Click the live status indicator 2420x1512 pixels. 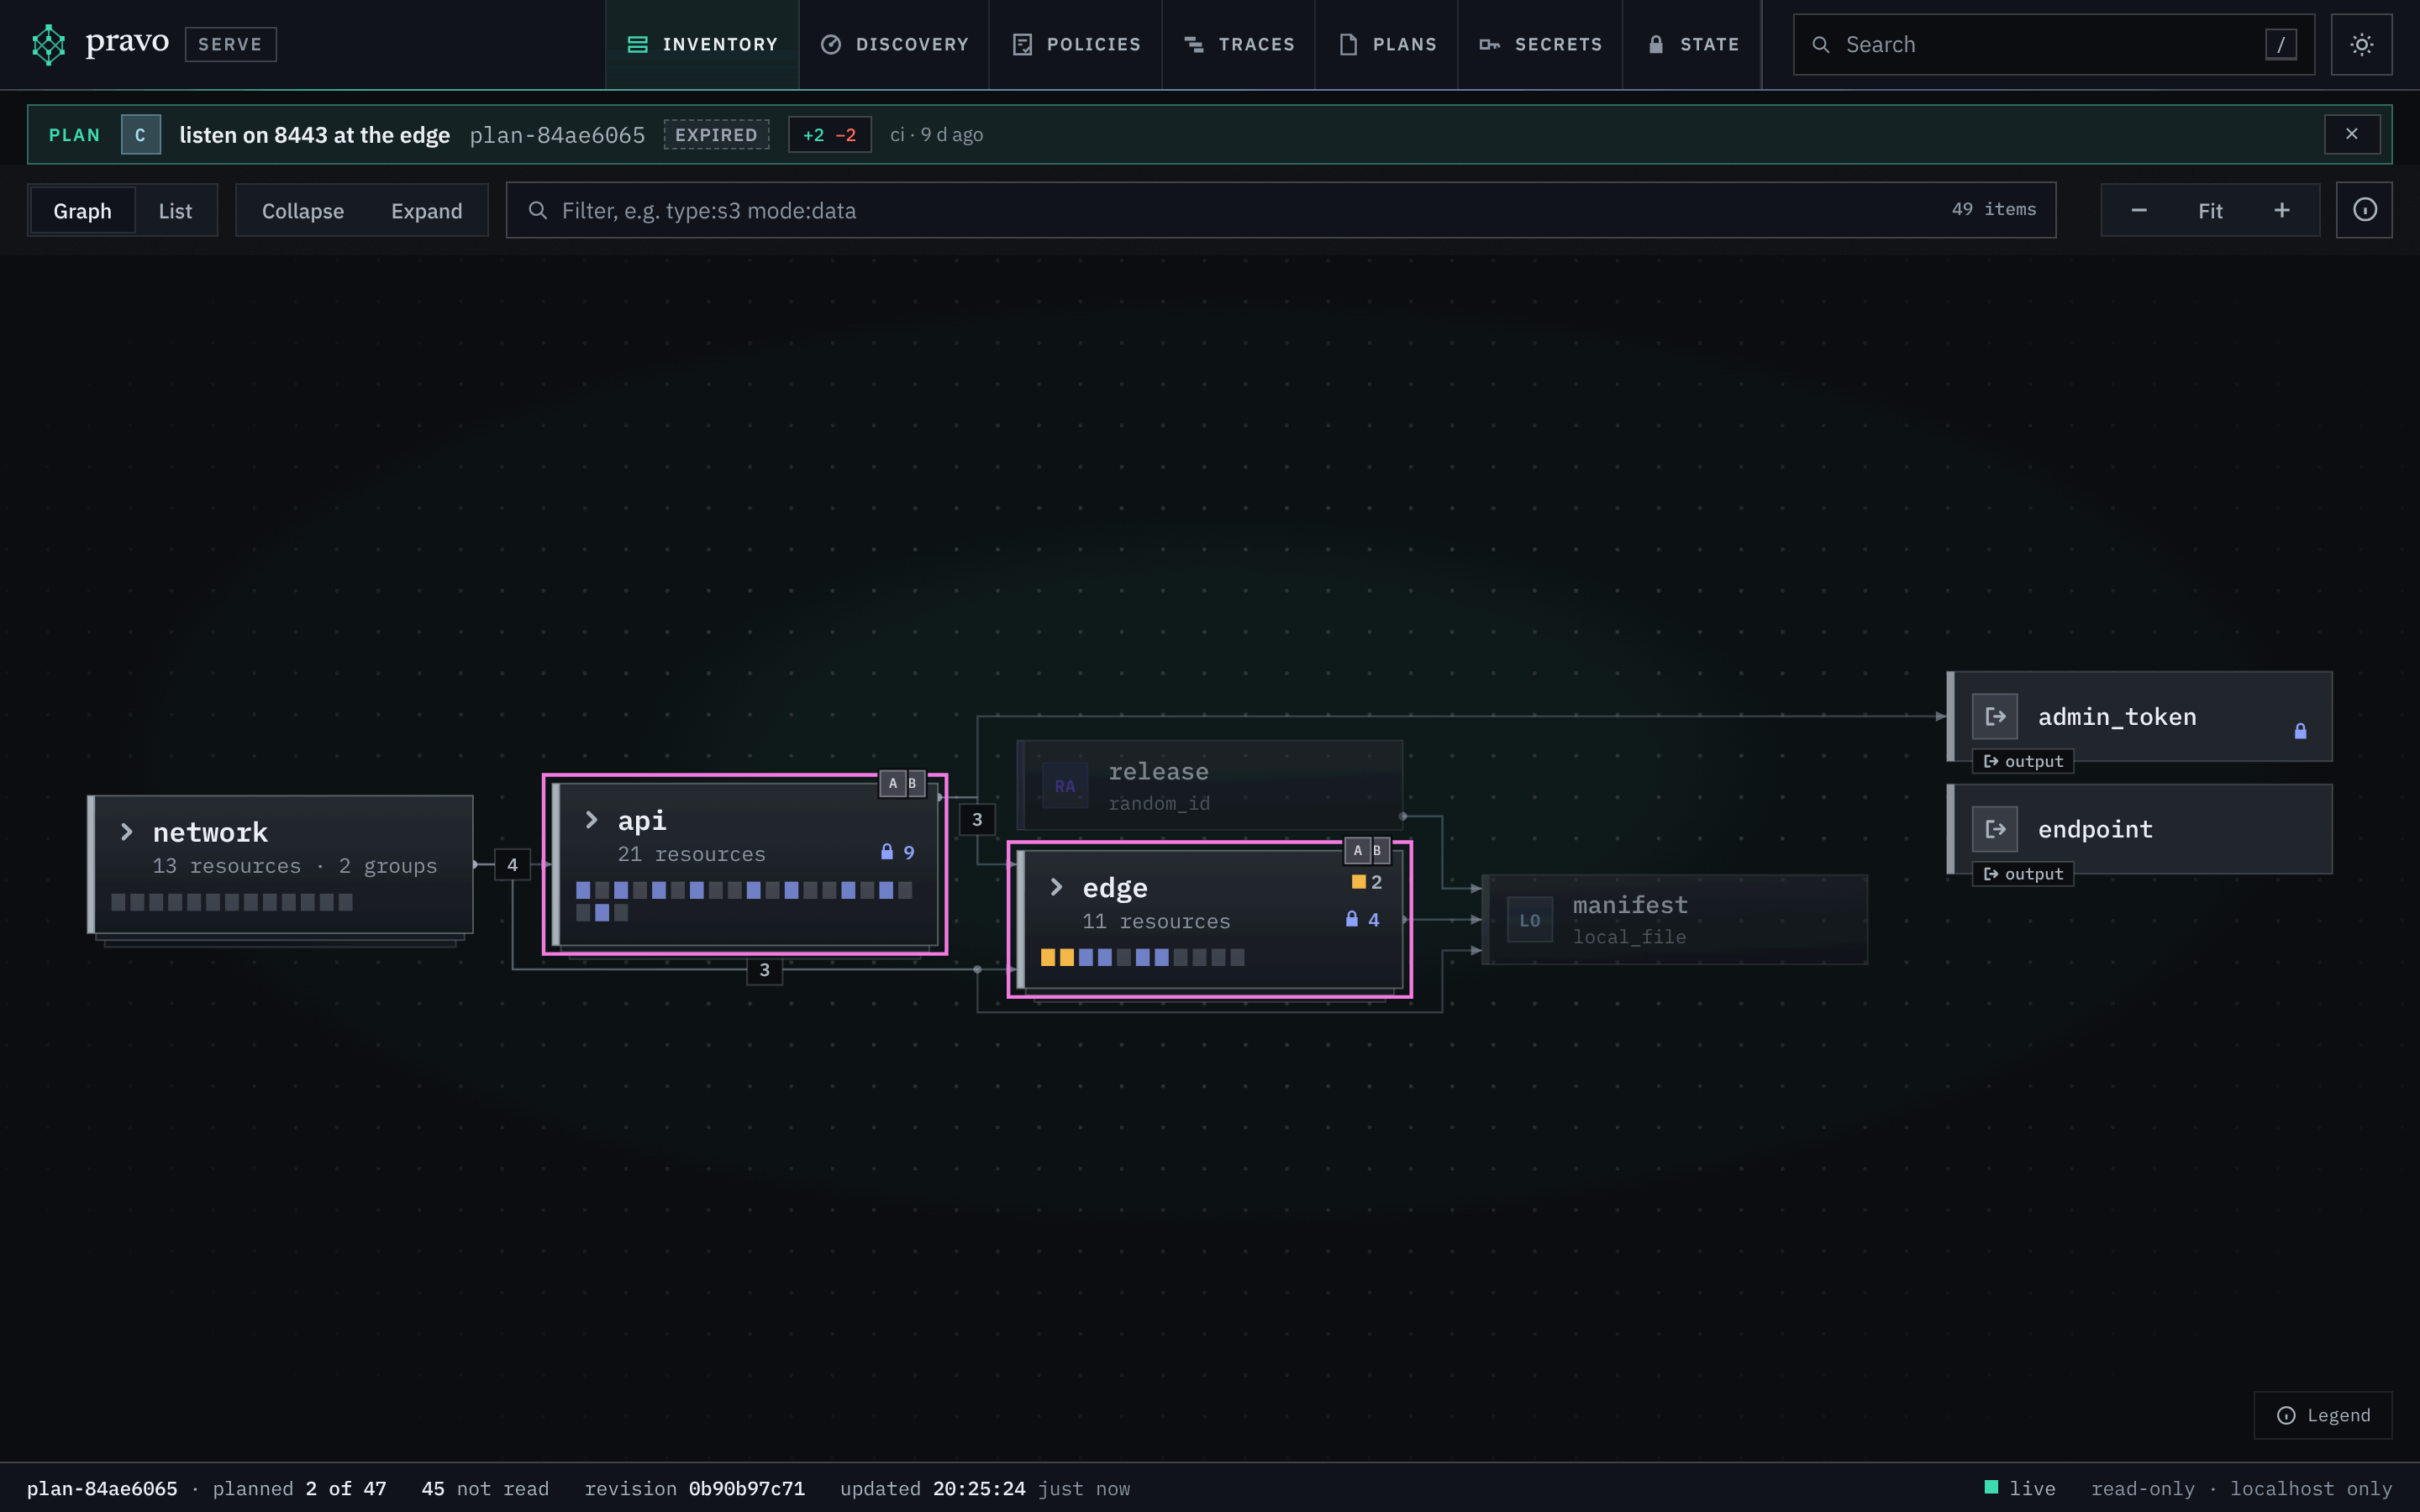(2019, 1488)
